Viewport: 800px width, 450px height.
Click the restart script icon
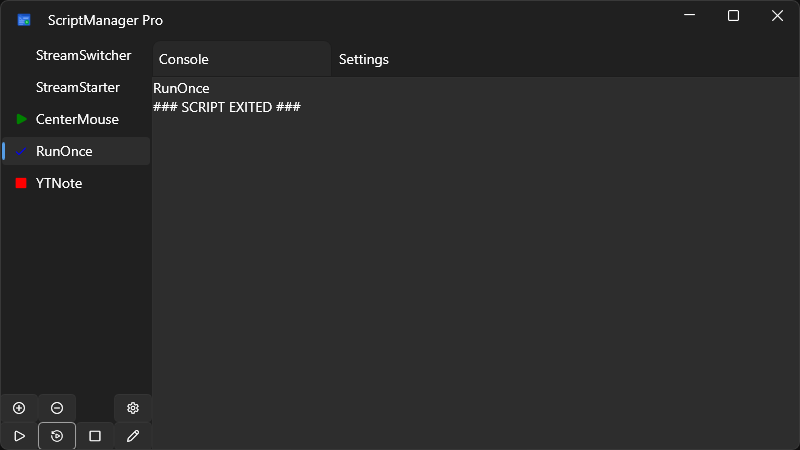[x=57, y=436]
